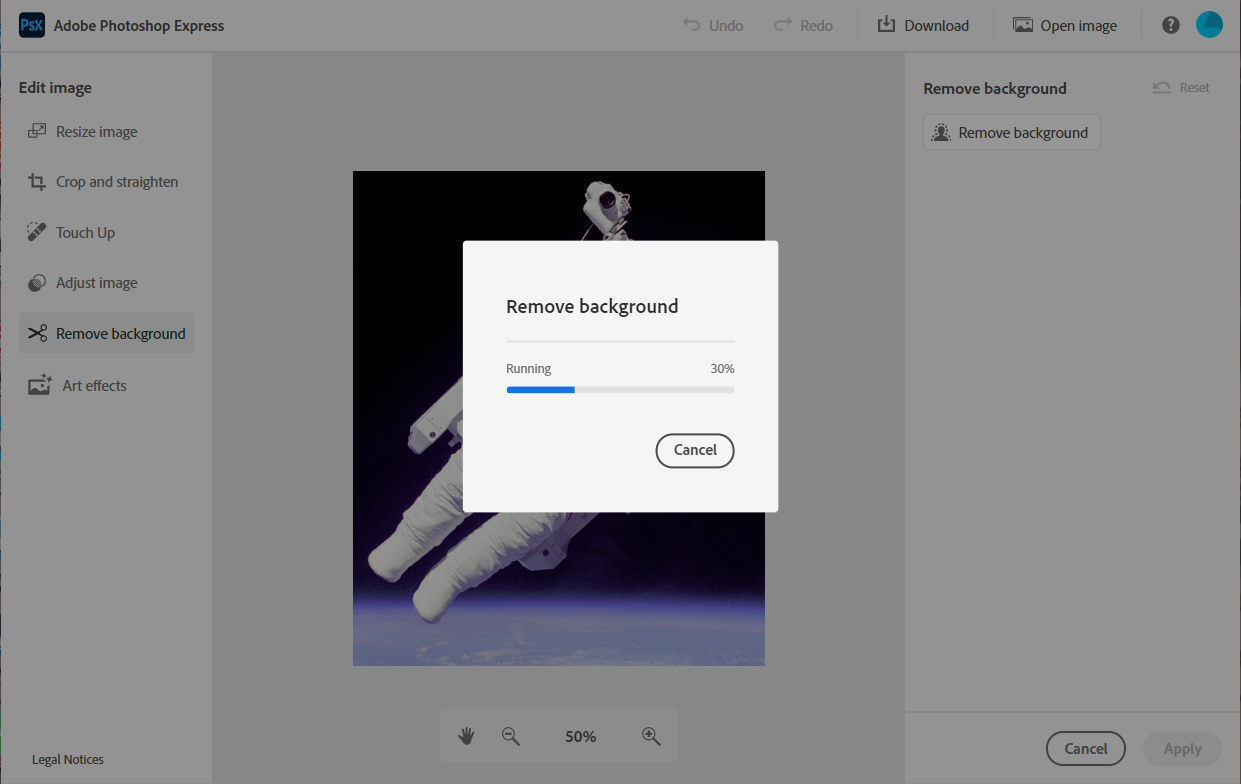
Task: Open the Crop and straighten tool
Action: [x=112, y=181]
